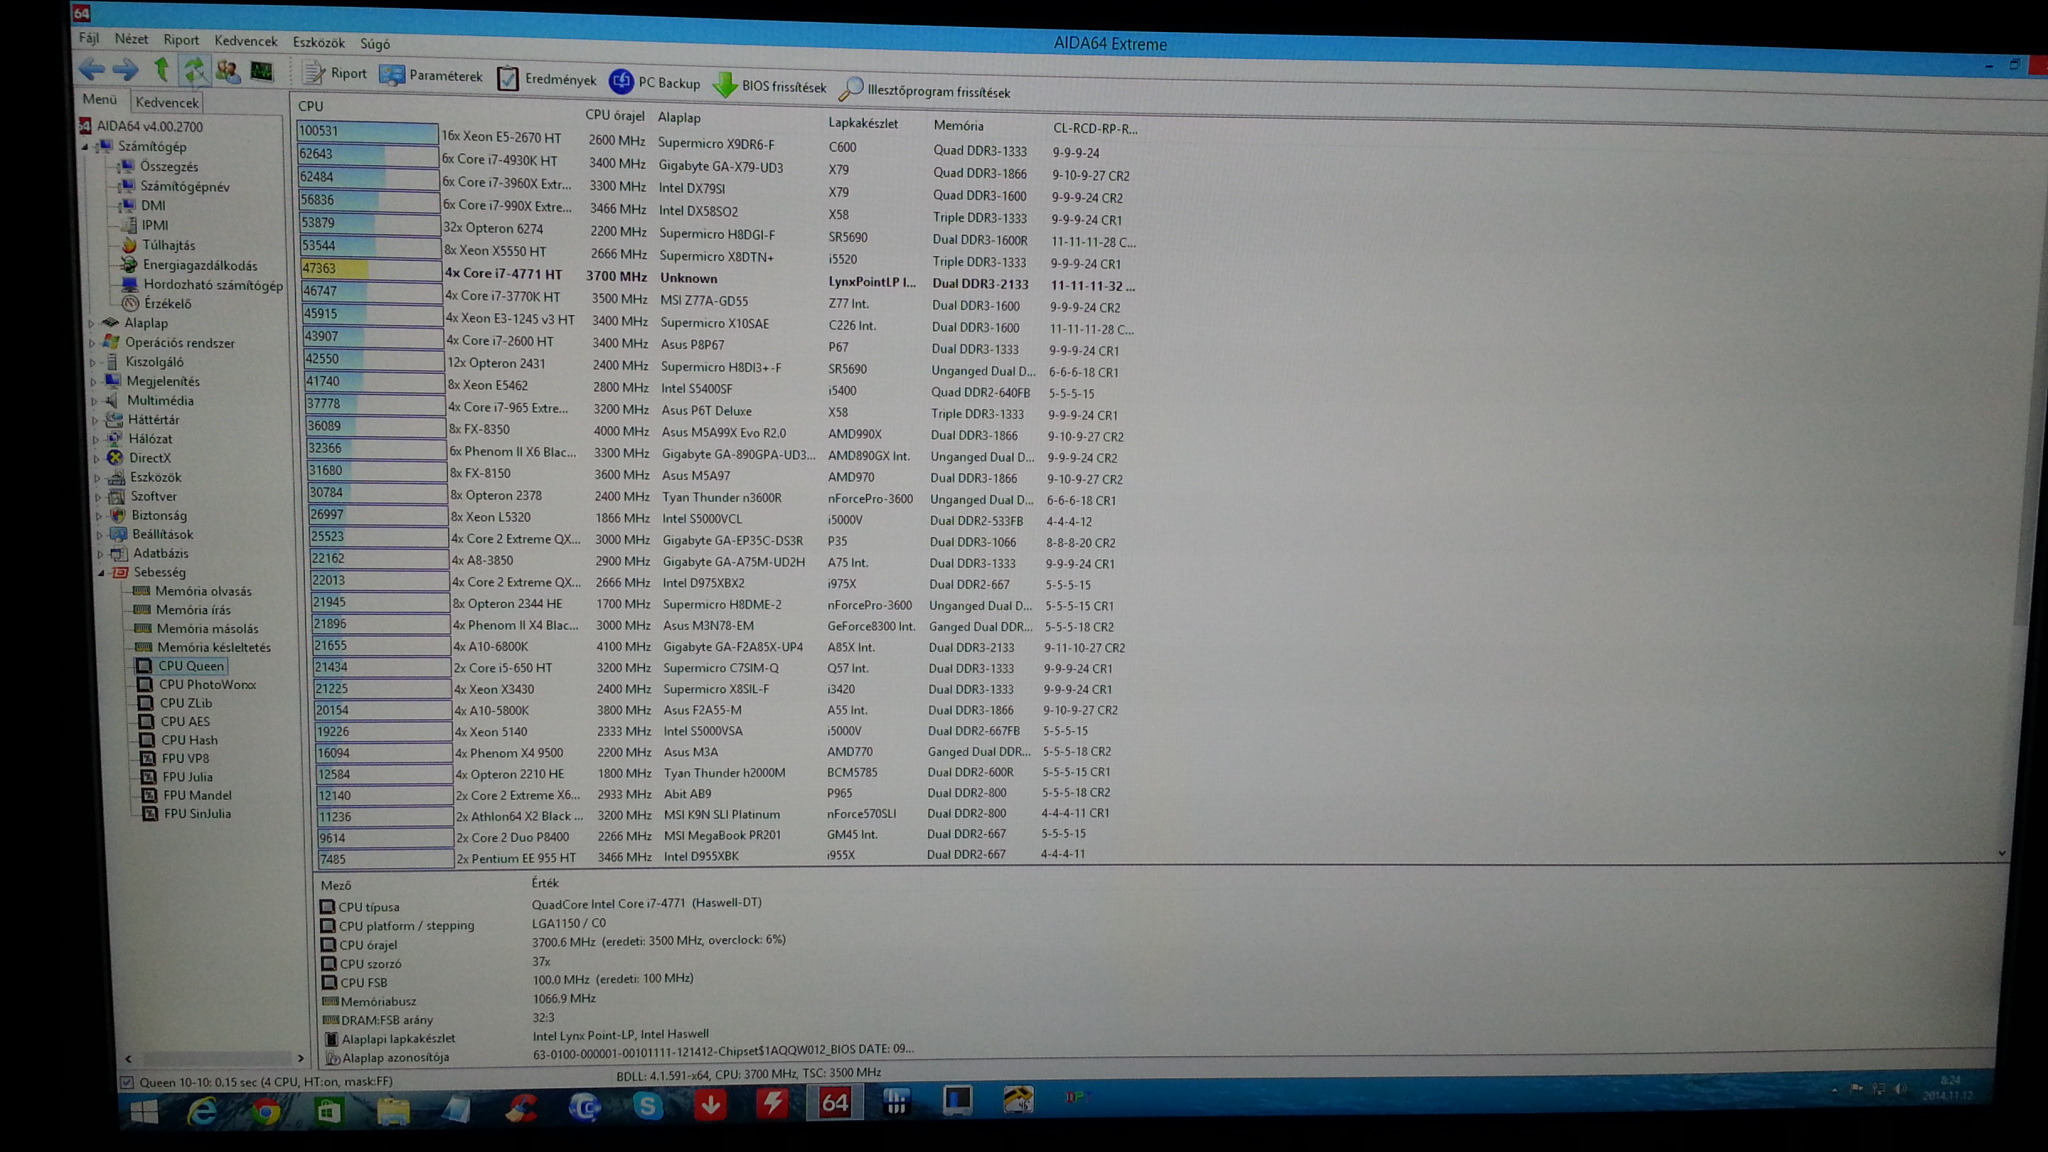The image size is (2048, 1152).
Task: Click the PC Backup button
Action: coord(655,82)
